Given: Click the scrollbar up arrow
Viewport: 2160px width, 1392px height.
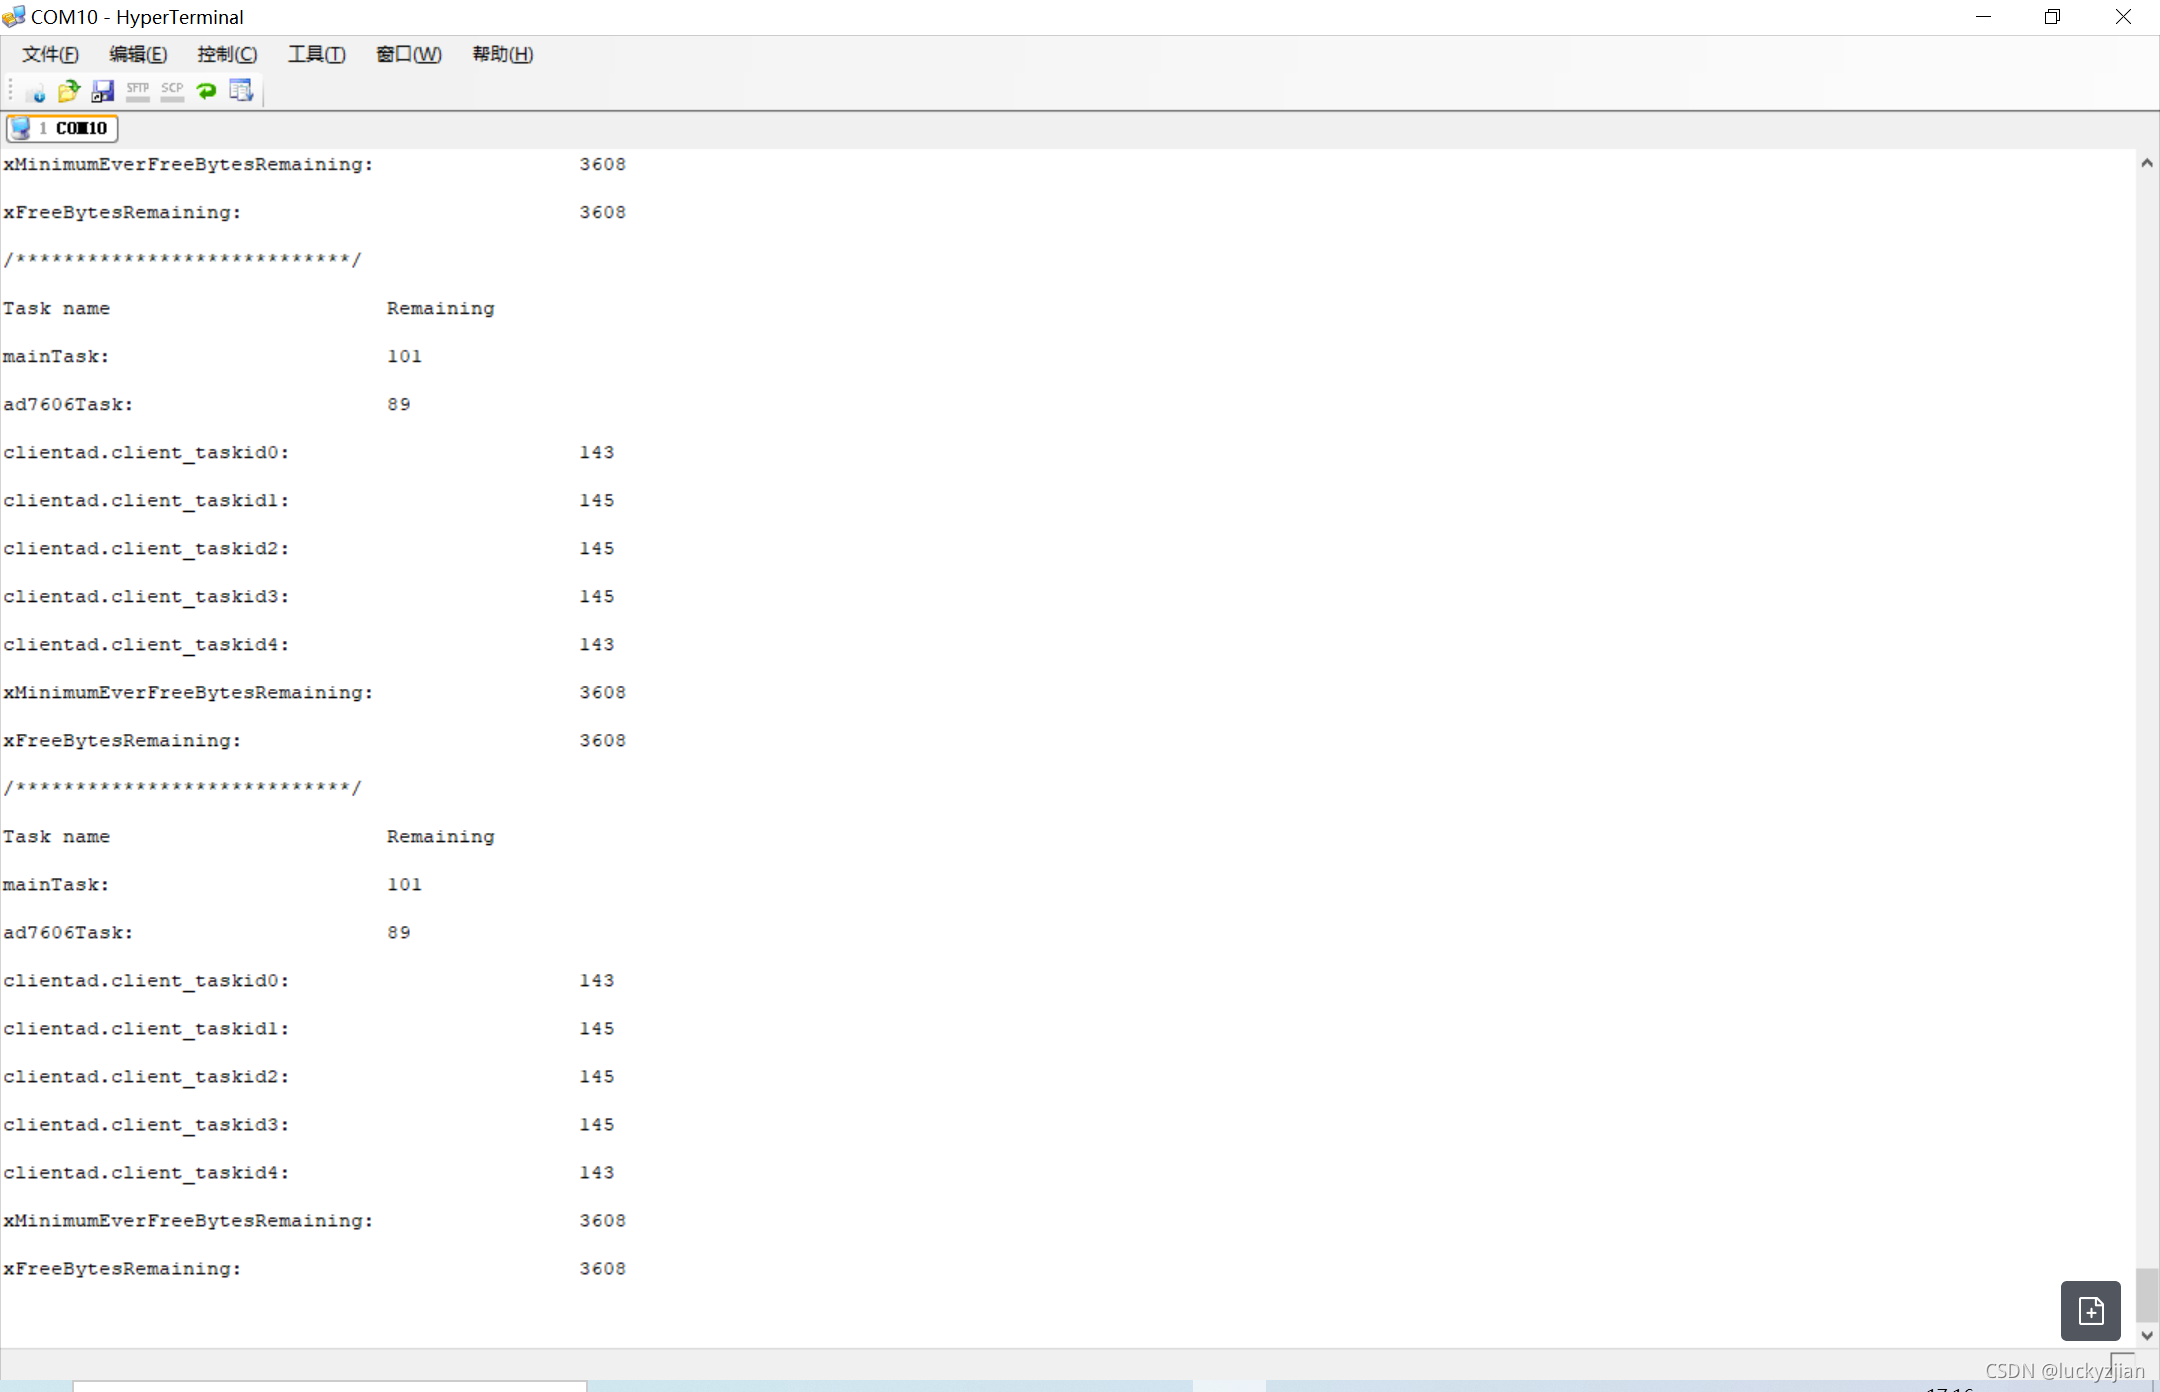Looking at the screenshot, I should 2146,163.
